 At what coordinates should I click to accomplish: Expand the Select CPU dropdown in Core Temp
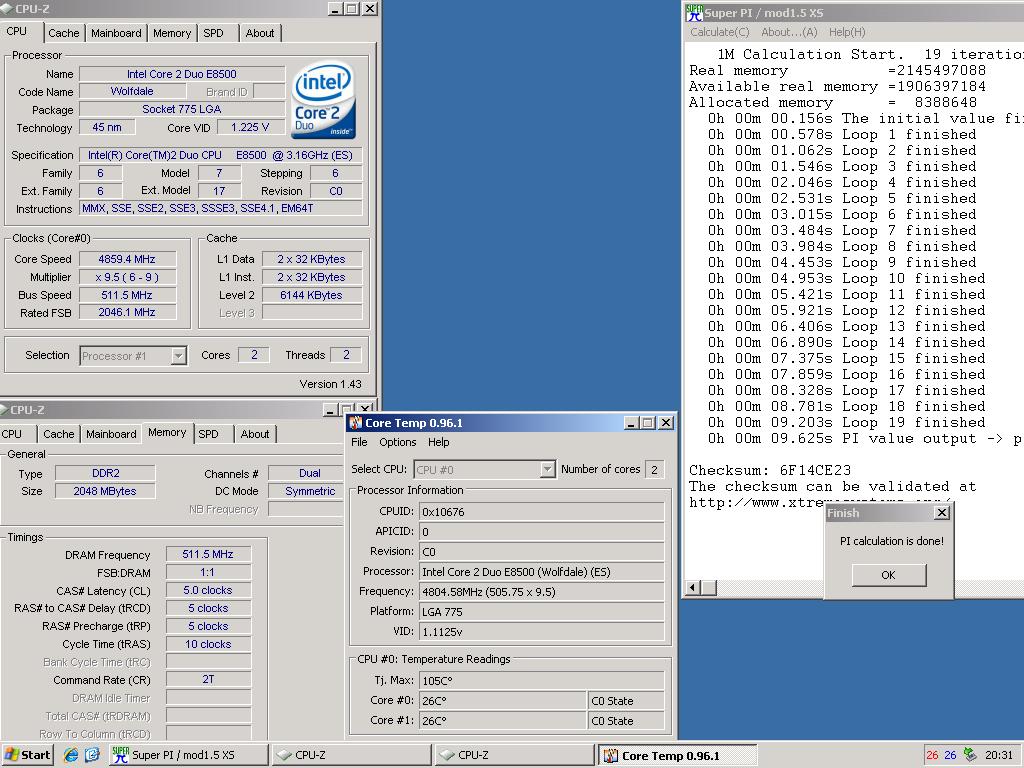(547, 470)
